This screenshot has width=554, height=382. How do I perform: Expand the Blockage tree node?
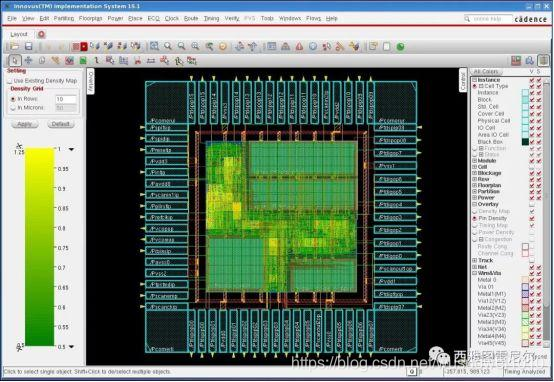(475, 173)
